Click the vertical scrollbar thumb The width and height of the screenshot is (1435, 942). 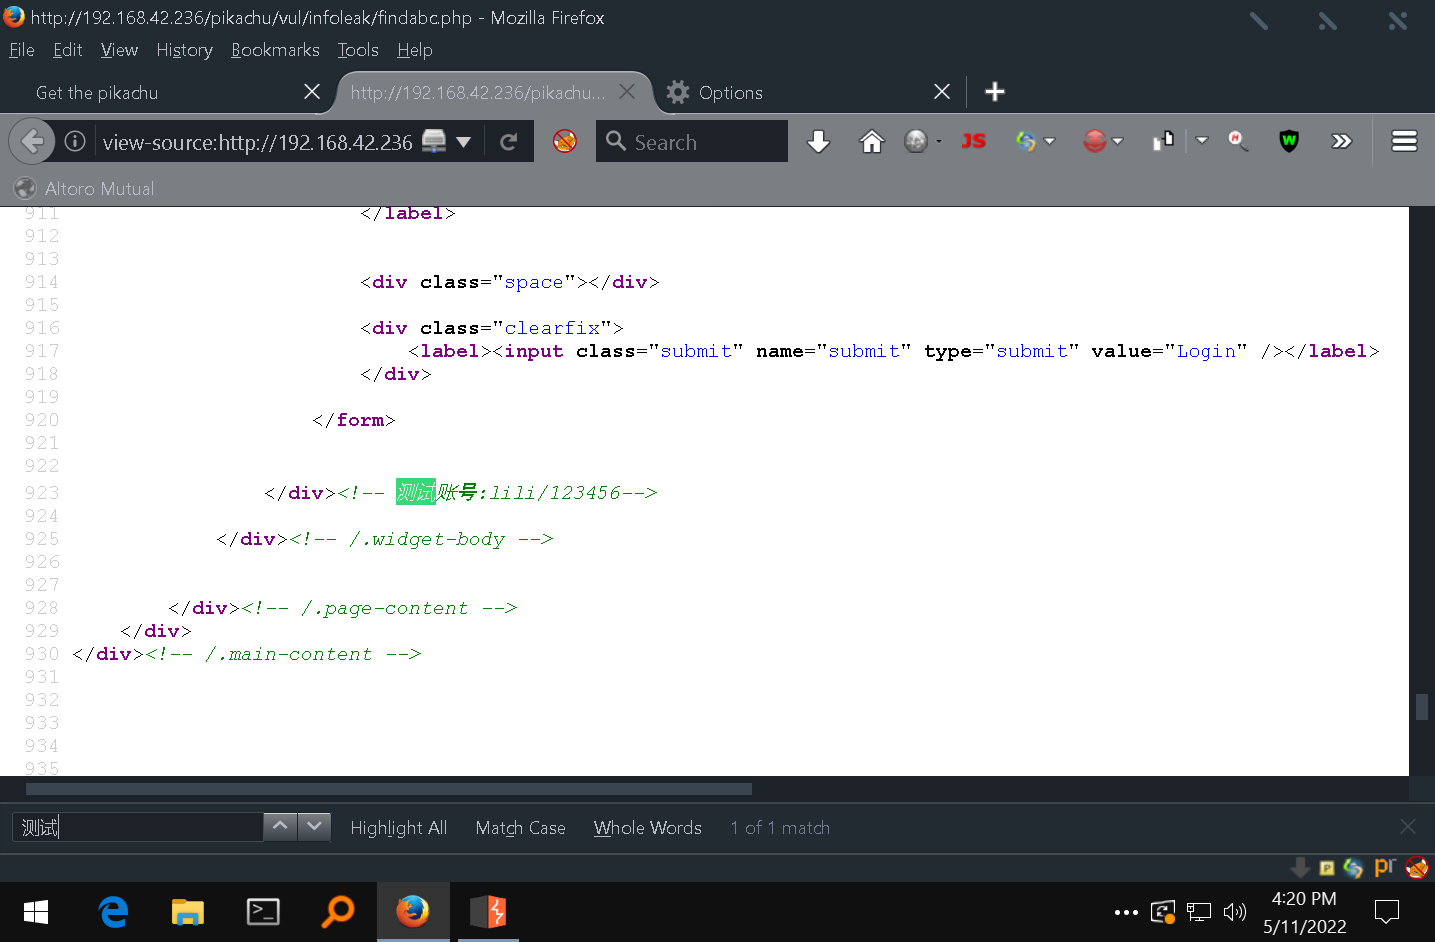pyautogui.click(x=1422, y=706)
